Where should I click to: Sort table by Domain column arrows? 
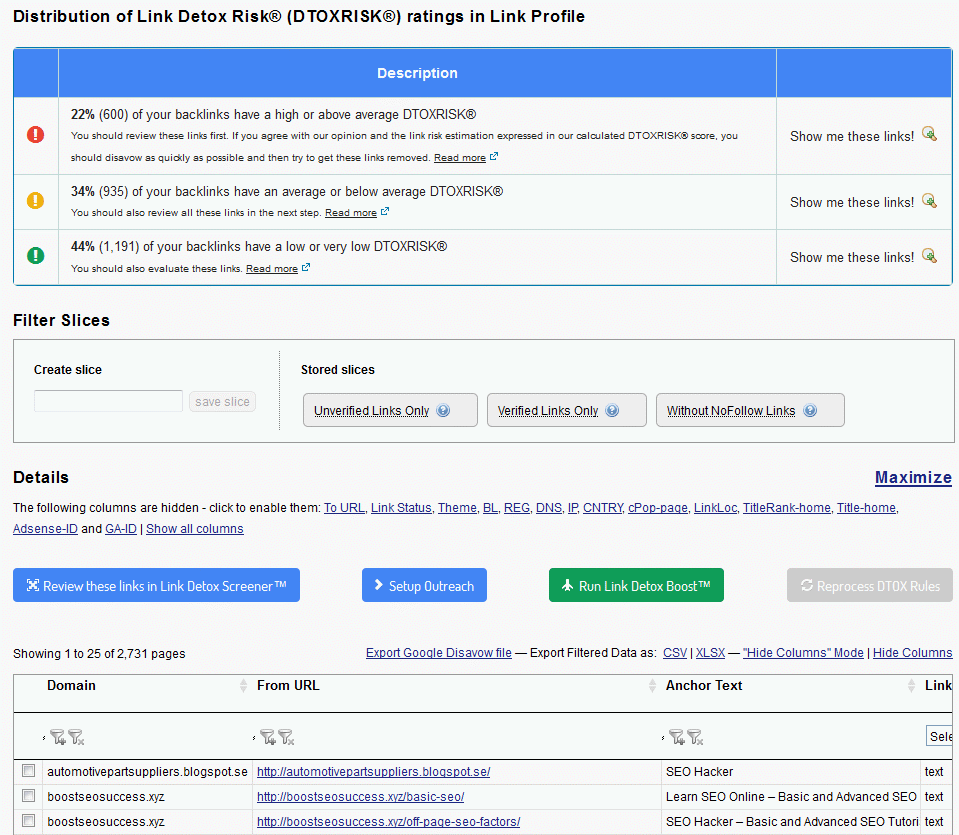[x=243, y=686]
